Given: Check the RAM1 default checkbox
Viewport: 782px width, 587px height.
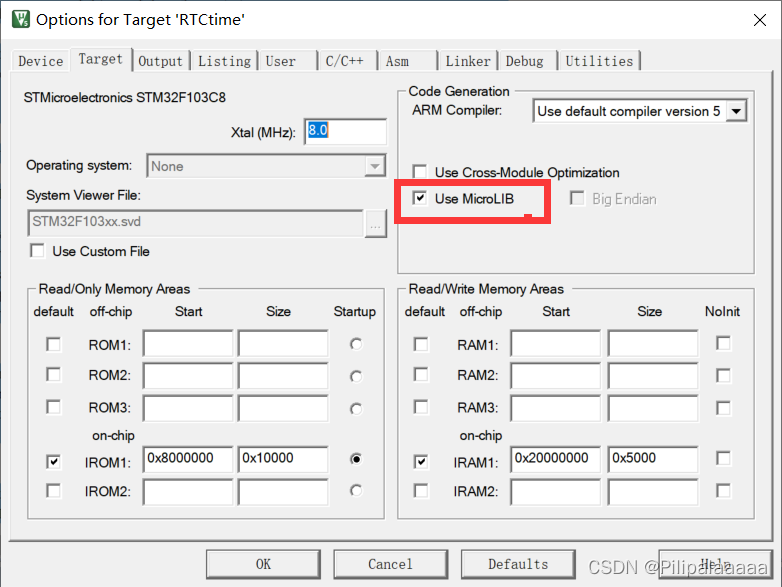Looking at the screenshot, I should pos(421,344).
